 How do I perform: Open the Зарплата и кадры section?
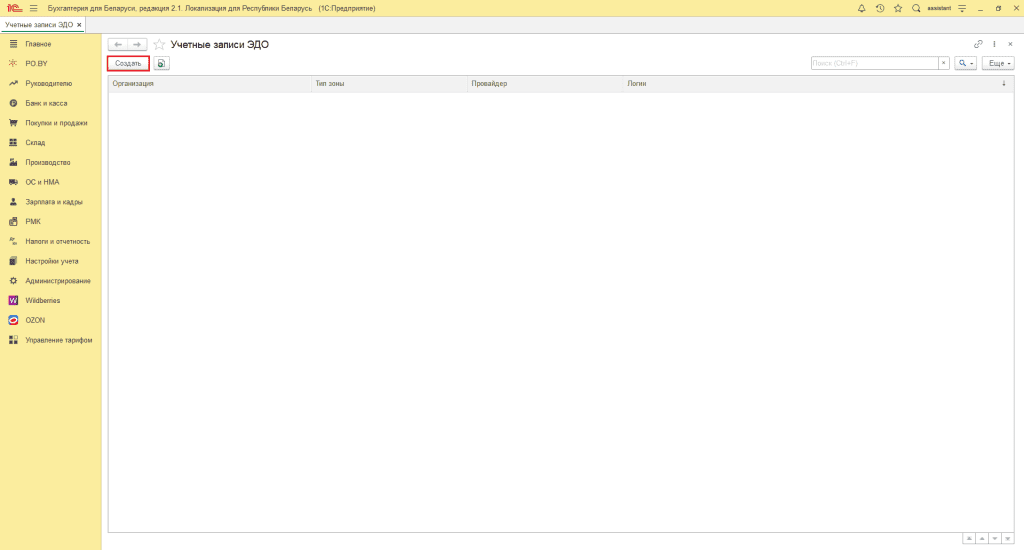coord(54,202)
